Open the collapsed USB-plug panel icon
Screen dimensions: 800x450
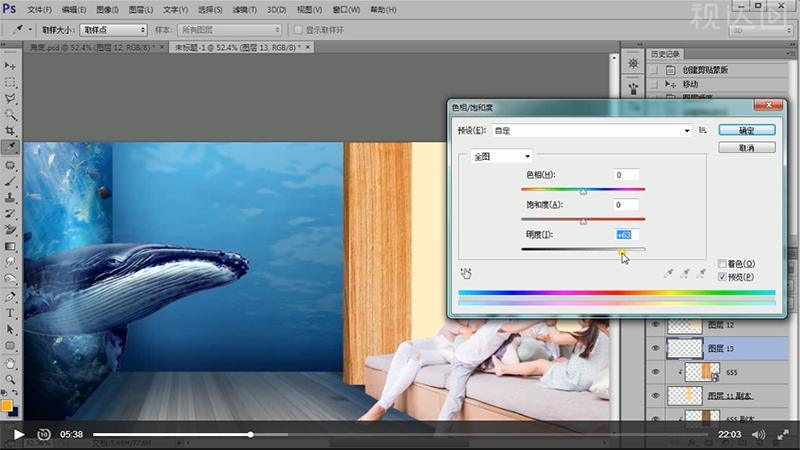pyautogui.click(x=633, y=89)
